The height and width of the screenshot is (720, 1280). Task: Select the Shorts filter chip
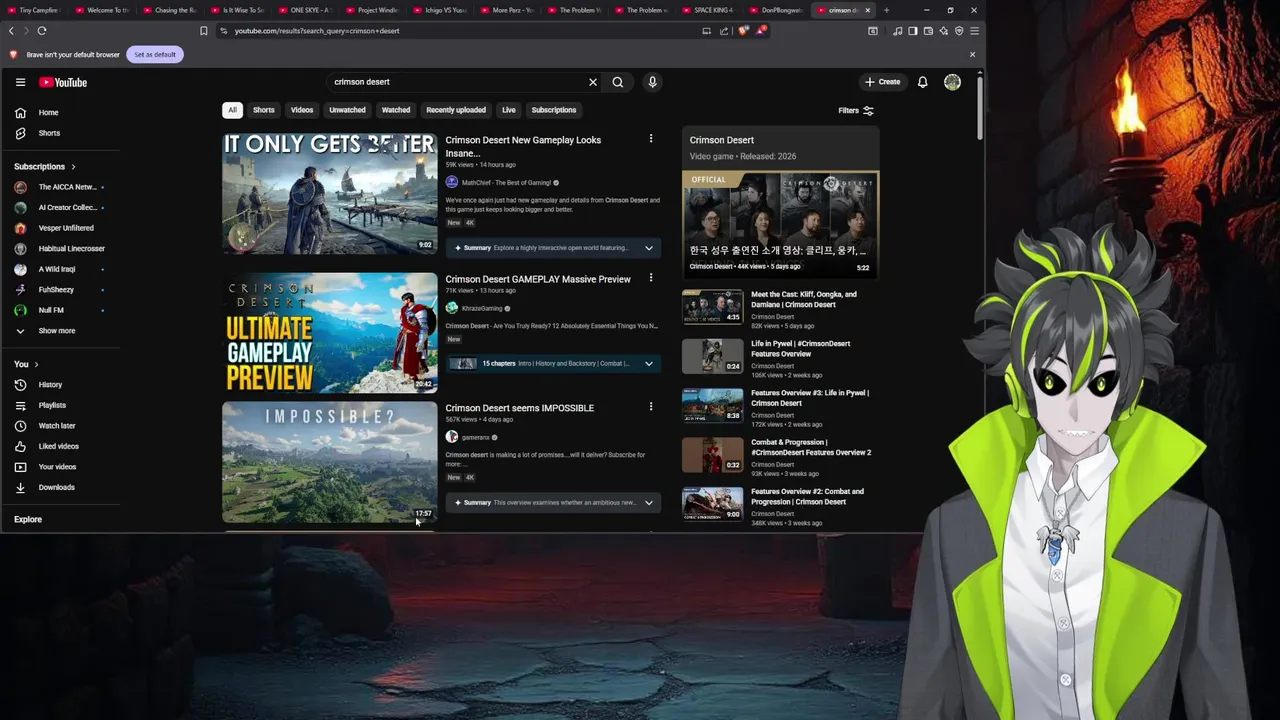264,110
